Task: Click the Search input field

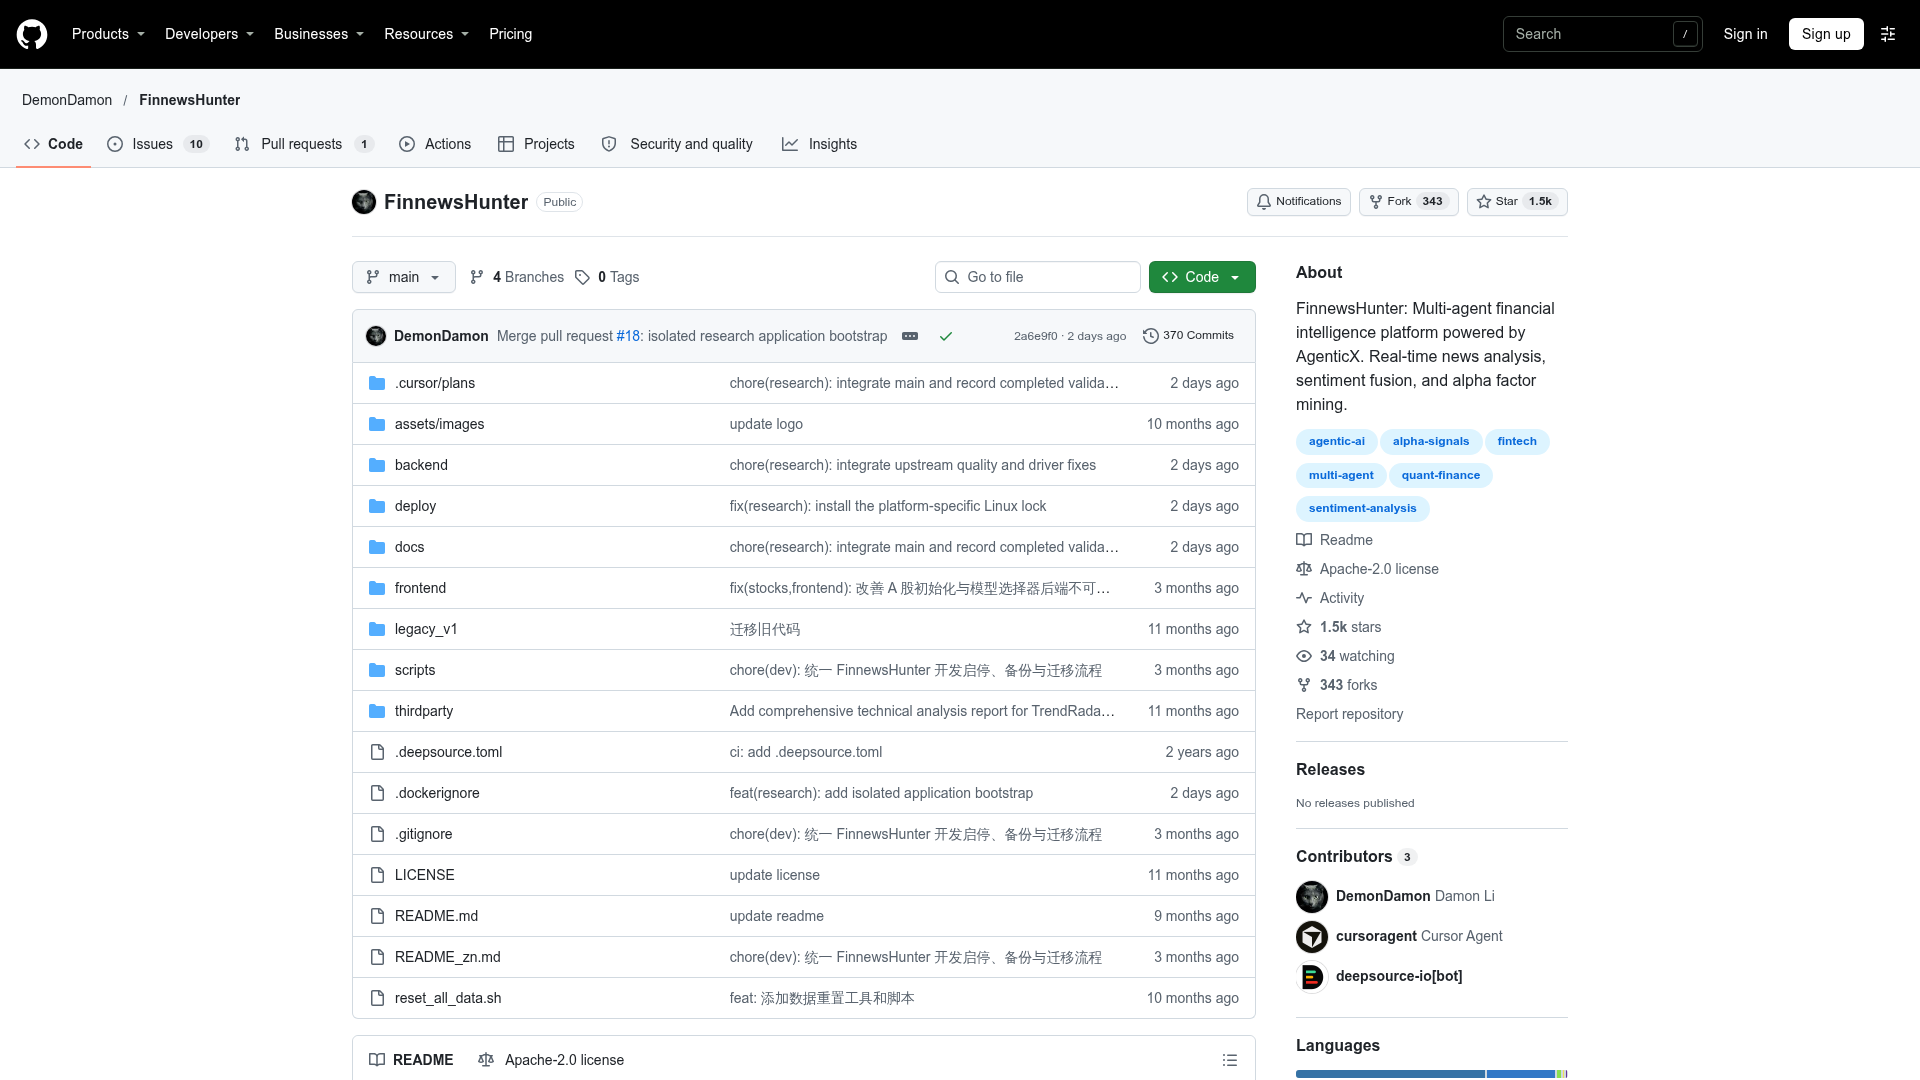Action: point(1602,34)
